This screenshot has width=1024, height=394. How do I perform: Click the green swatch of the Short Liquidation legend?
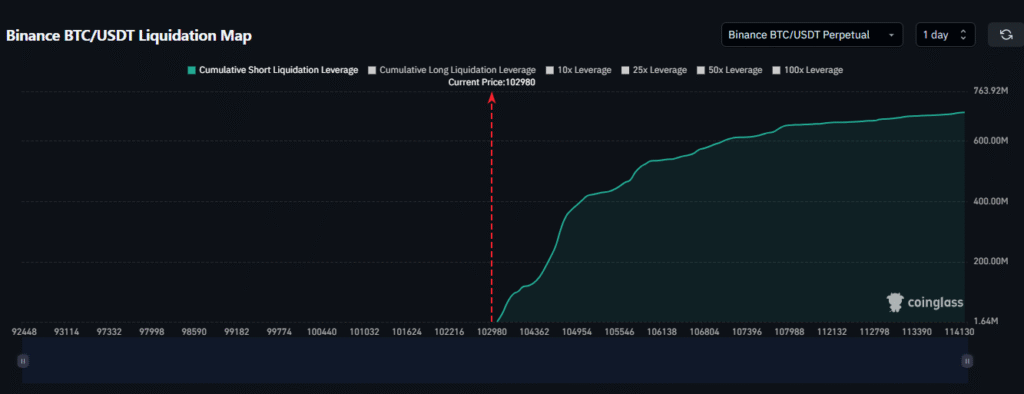pos(191,70)
